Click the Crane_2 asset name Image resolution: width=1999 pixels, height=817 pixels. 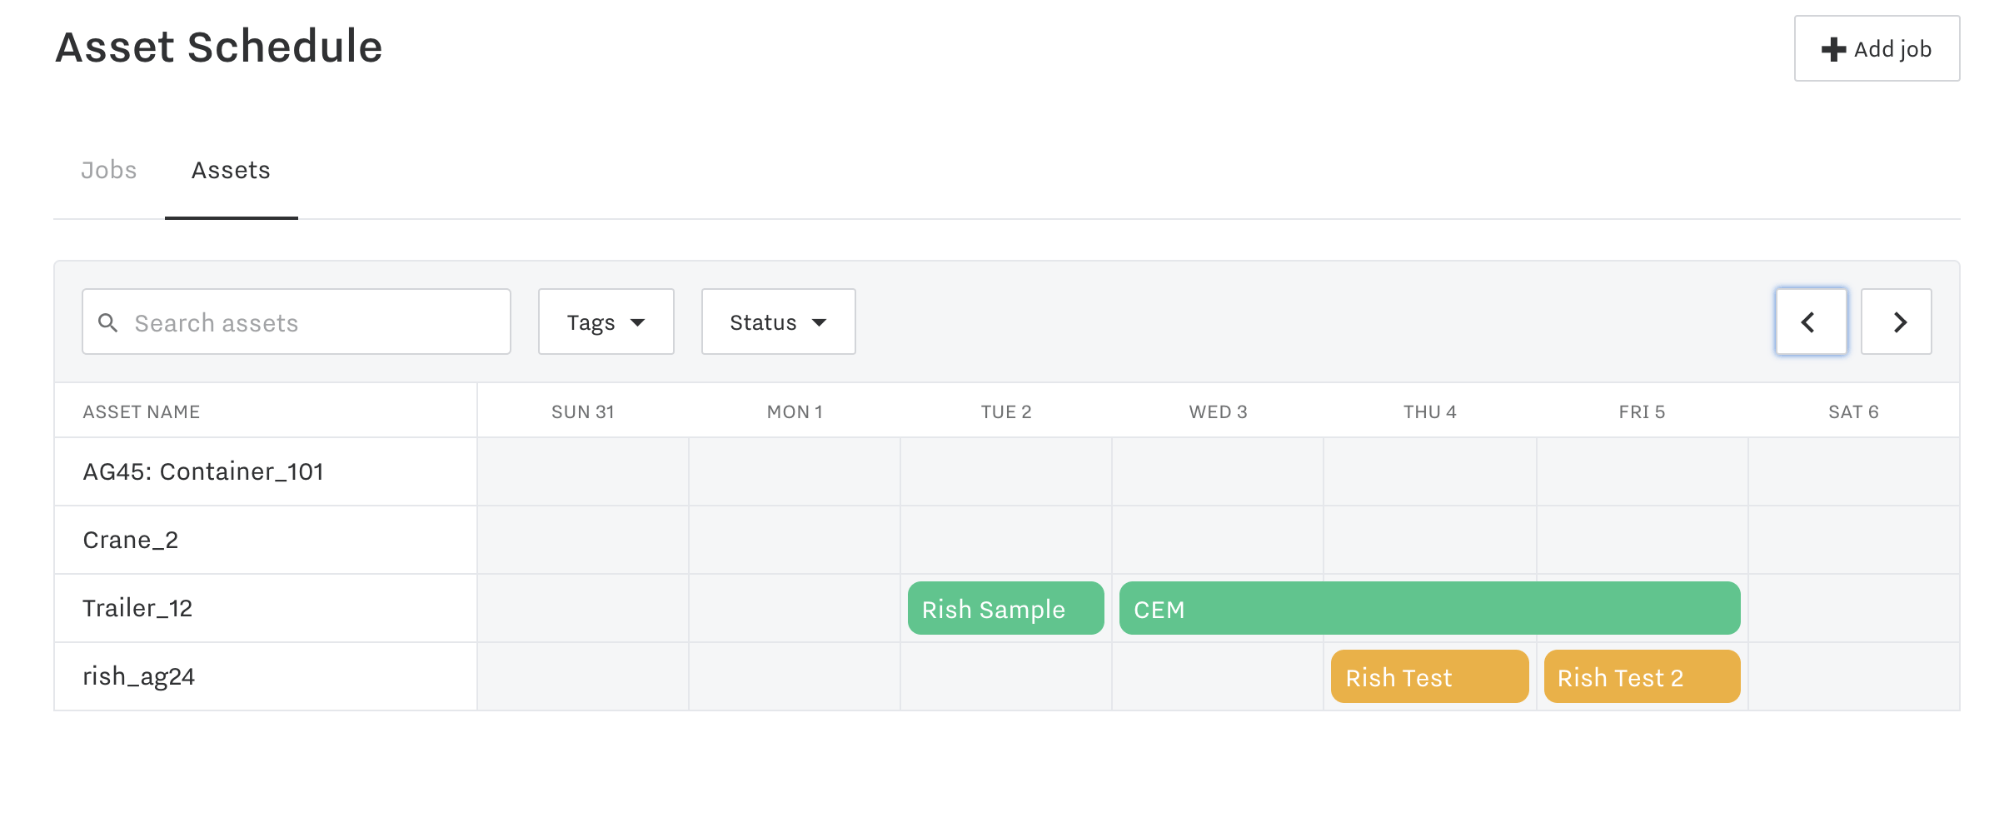[x=130, y=539]
